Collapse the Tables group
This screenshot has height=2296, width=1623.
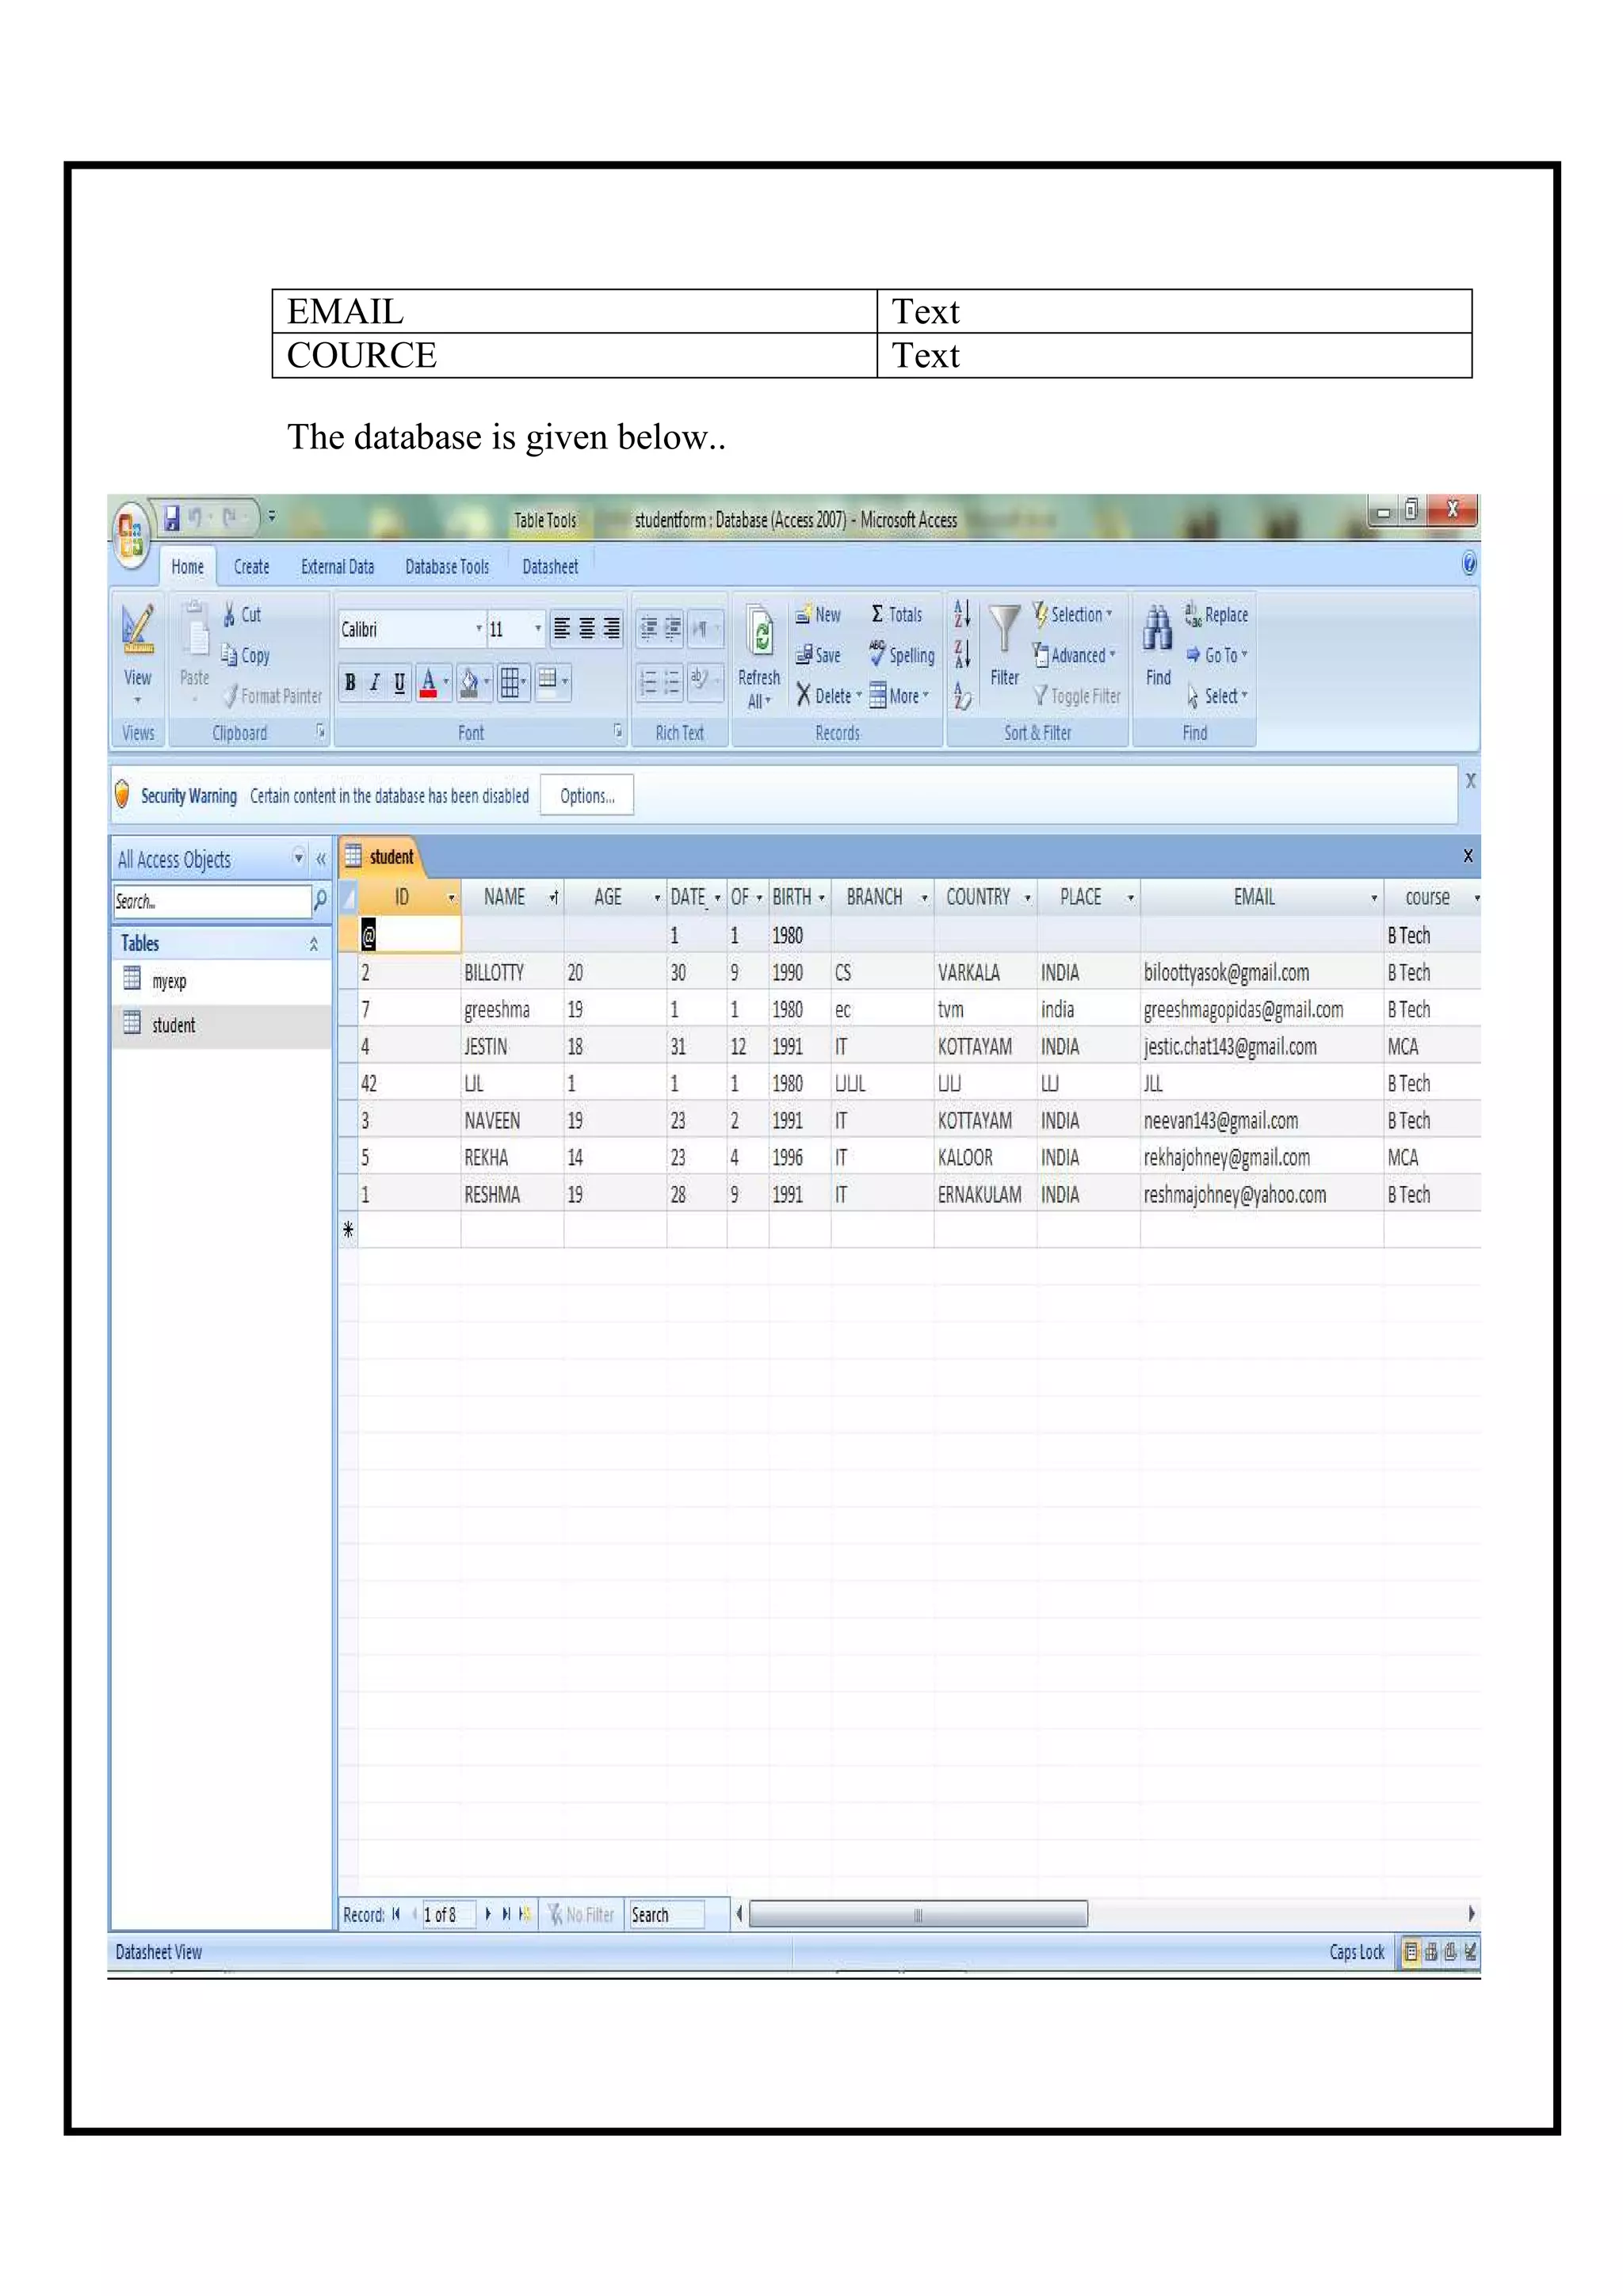tap(314, 944)
